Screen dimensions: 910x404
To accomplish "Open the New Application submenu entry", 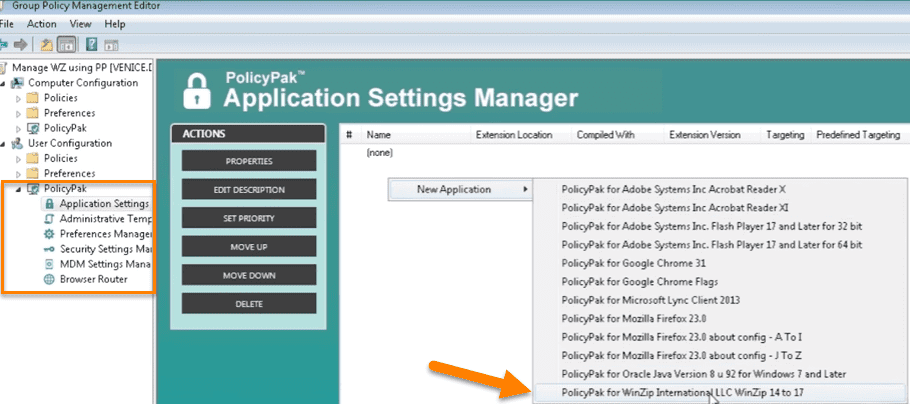I will coord(460,189).
